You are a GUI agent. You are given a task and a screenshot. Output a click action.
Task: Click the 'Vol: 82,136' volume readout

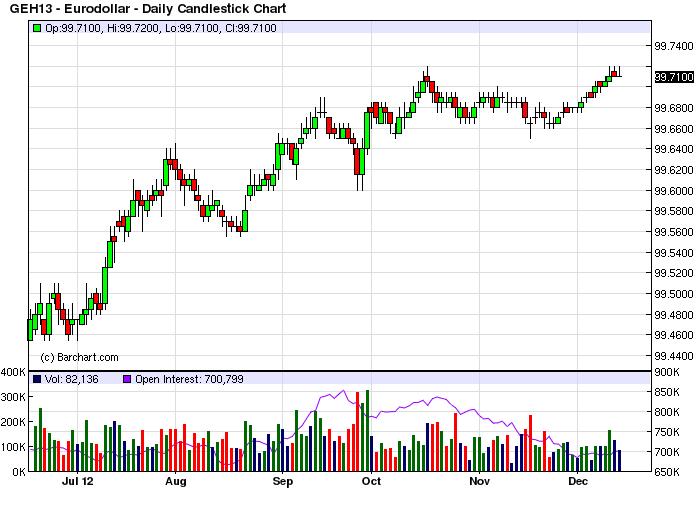click(x=71, y=379)
